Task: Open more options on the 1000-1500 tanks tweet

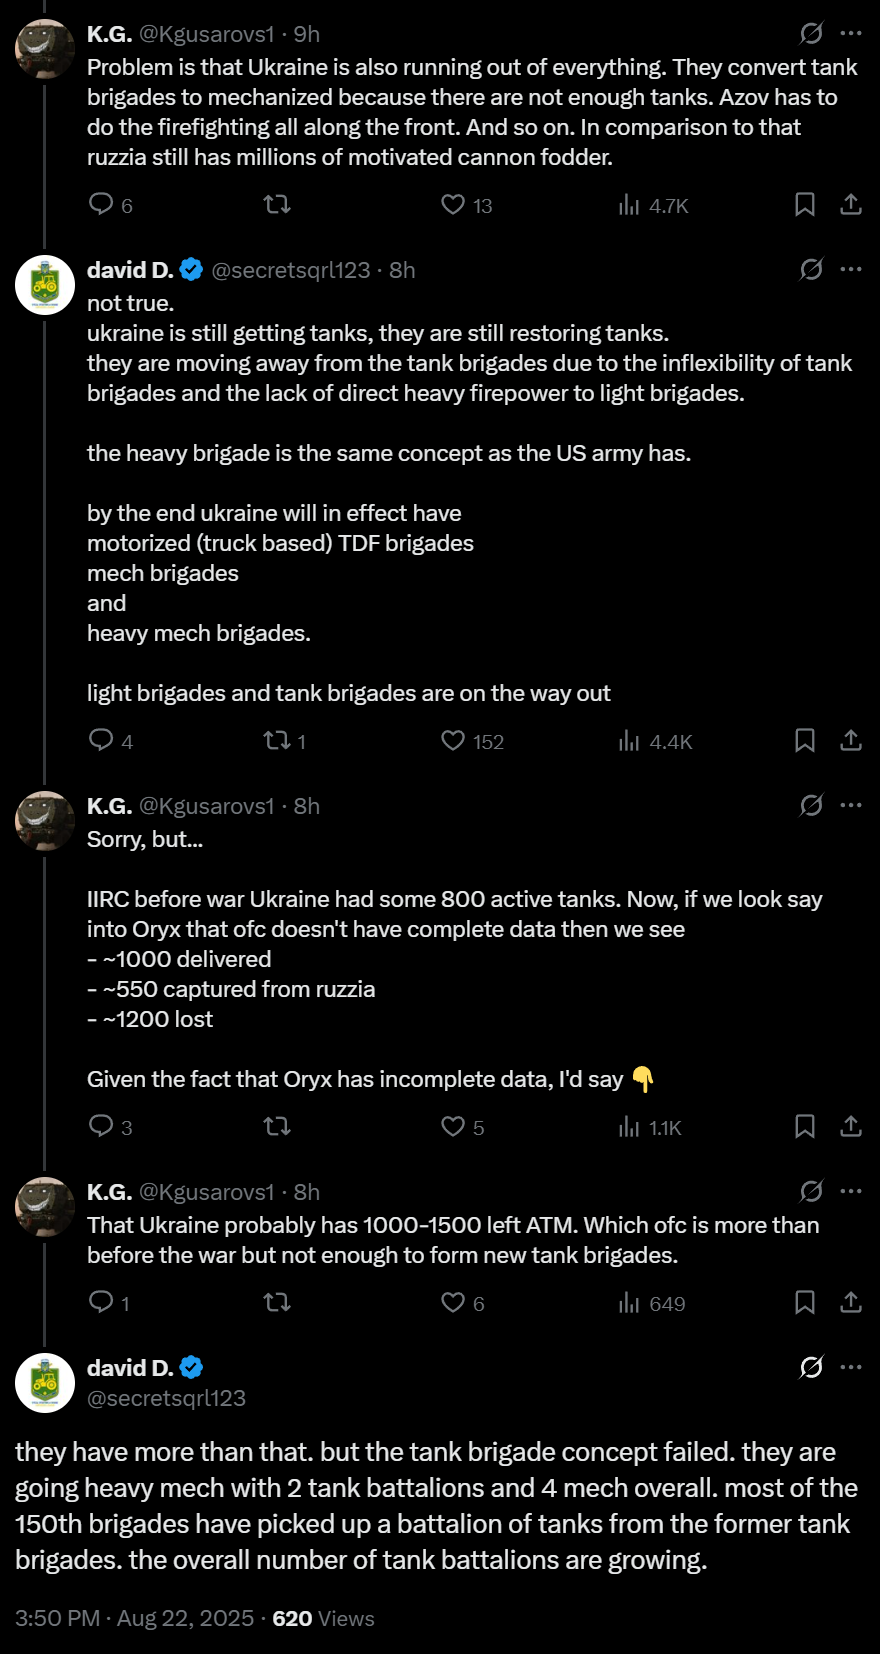Action: pyautogui.click(x=851, y=1191)
